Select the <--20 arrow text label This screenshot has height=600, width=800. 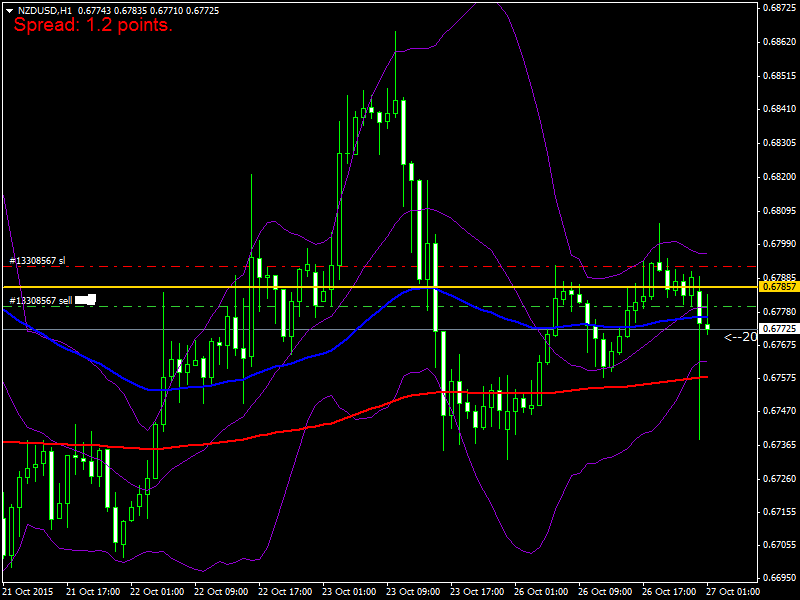tap(739, 337)
